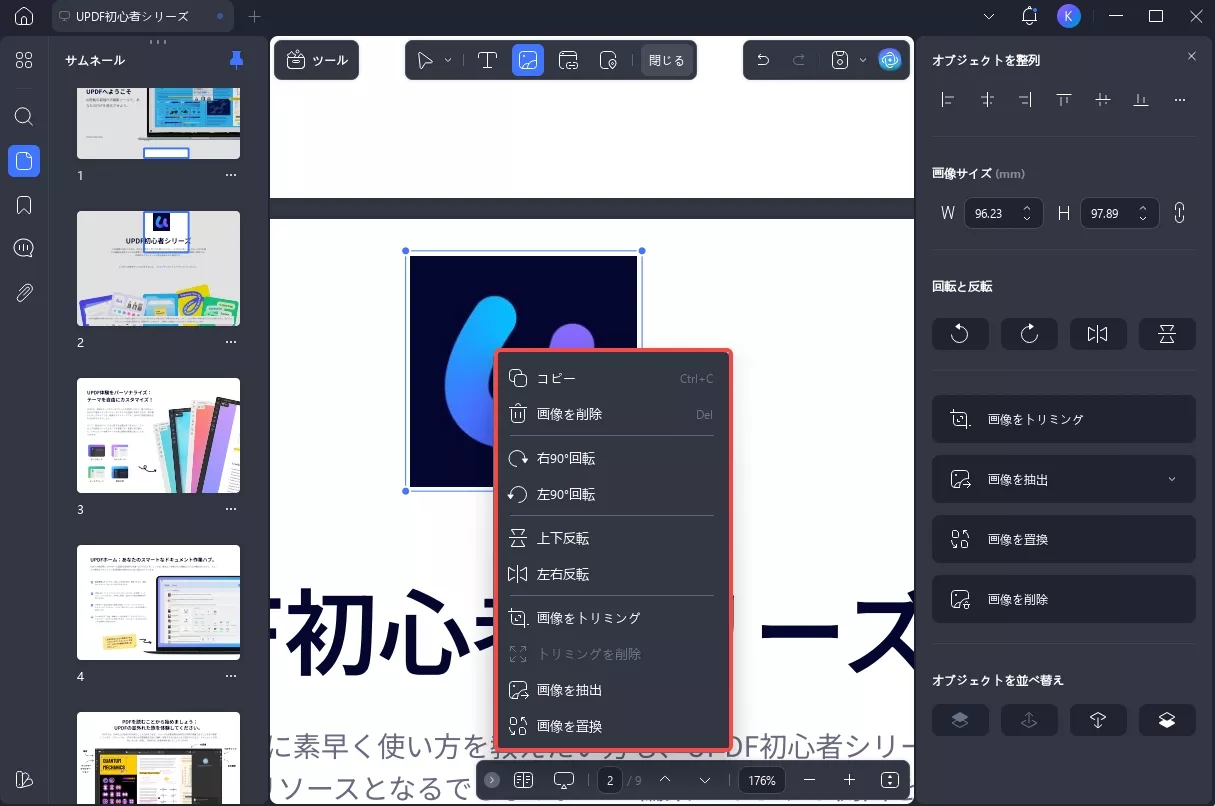Undo the last action
The width and height of the screenshot is (1215, 806).
[763, 60]
